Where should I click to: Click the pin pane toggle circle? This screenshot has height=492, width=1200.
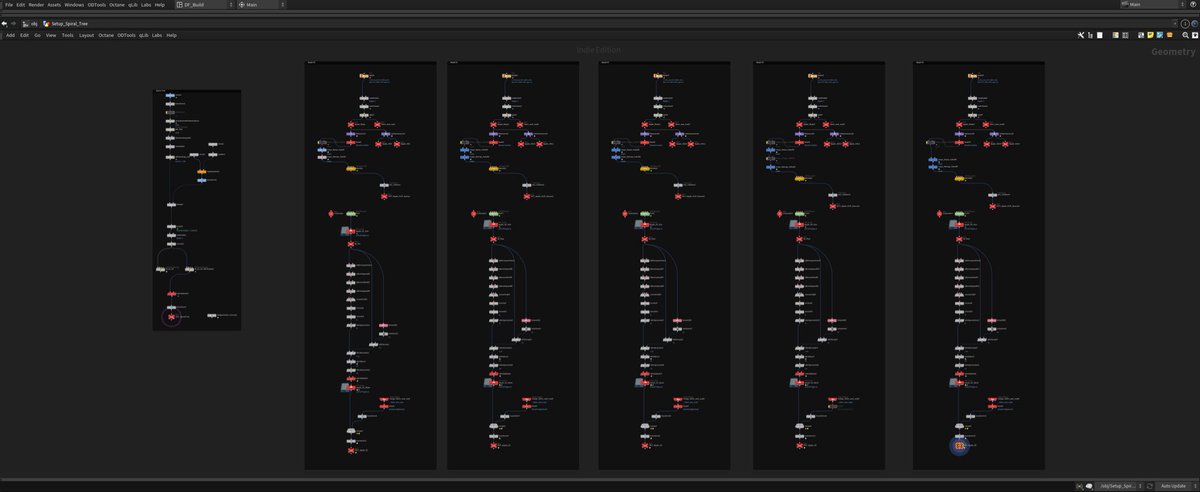pos(1185,23)
